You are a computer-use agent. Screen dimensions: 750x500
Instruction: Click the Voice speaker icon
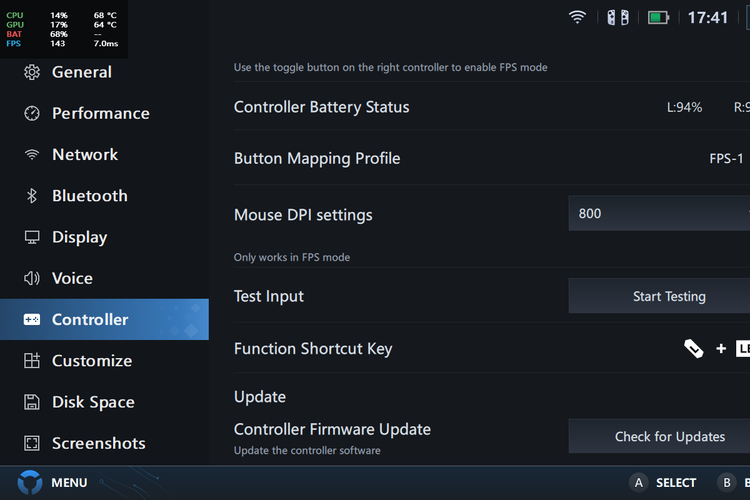tap(32, 279)
